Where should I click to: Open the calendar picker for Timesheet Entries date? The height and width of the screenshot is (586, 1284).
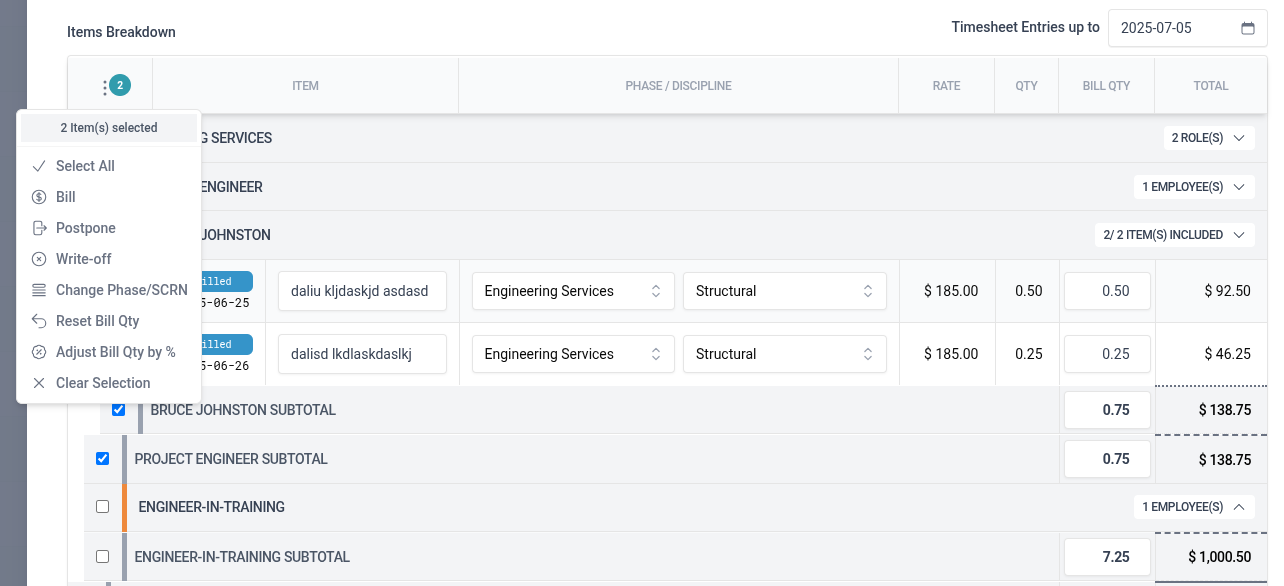point(1247,28)
